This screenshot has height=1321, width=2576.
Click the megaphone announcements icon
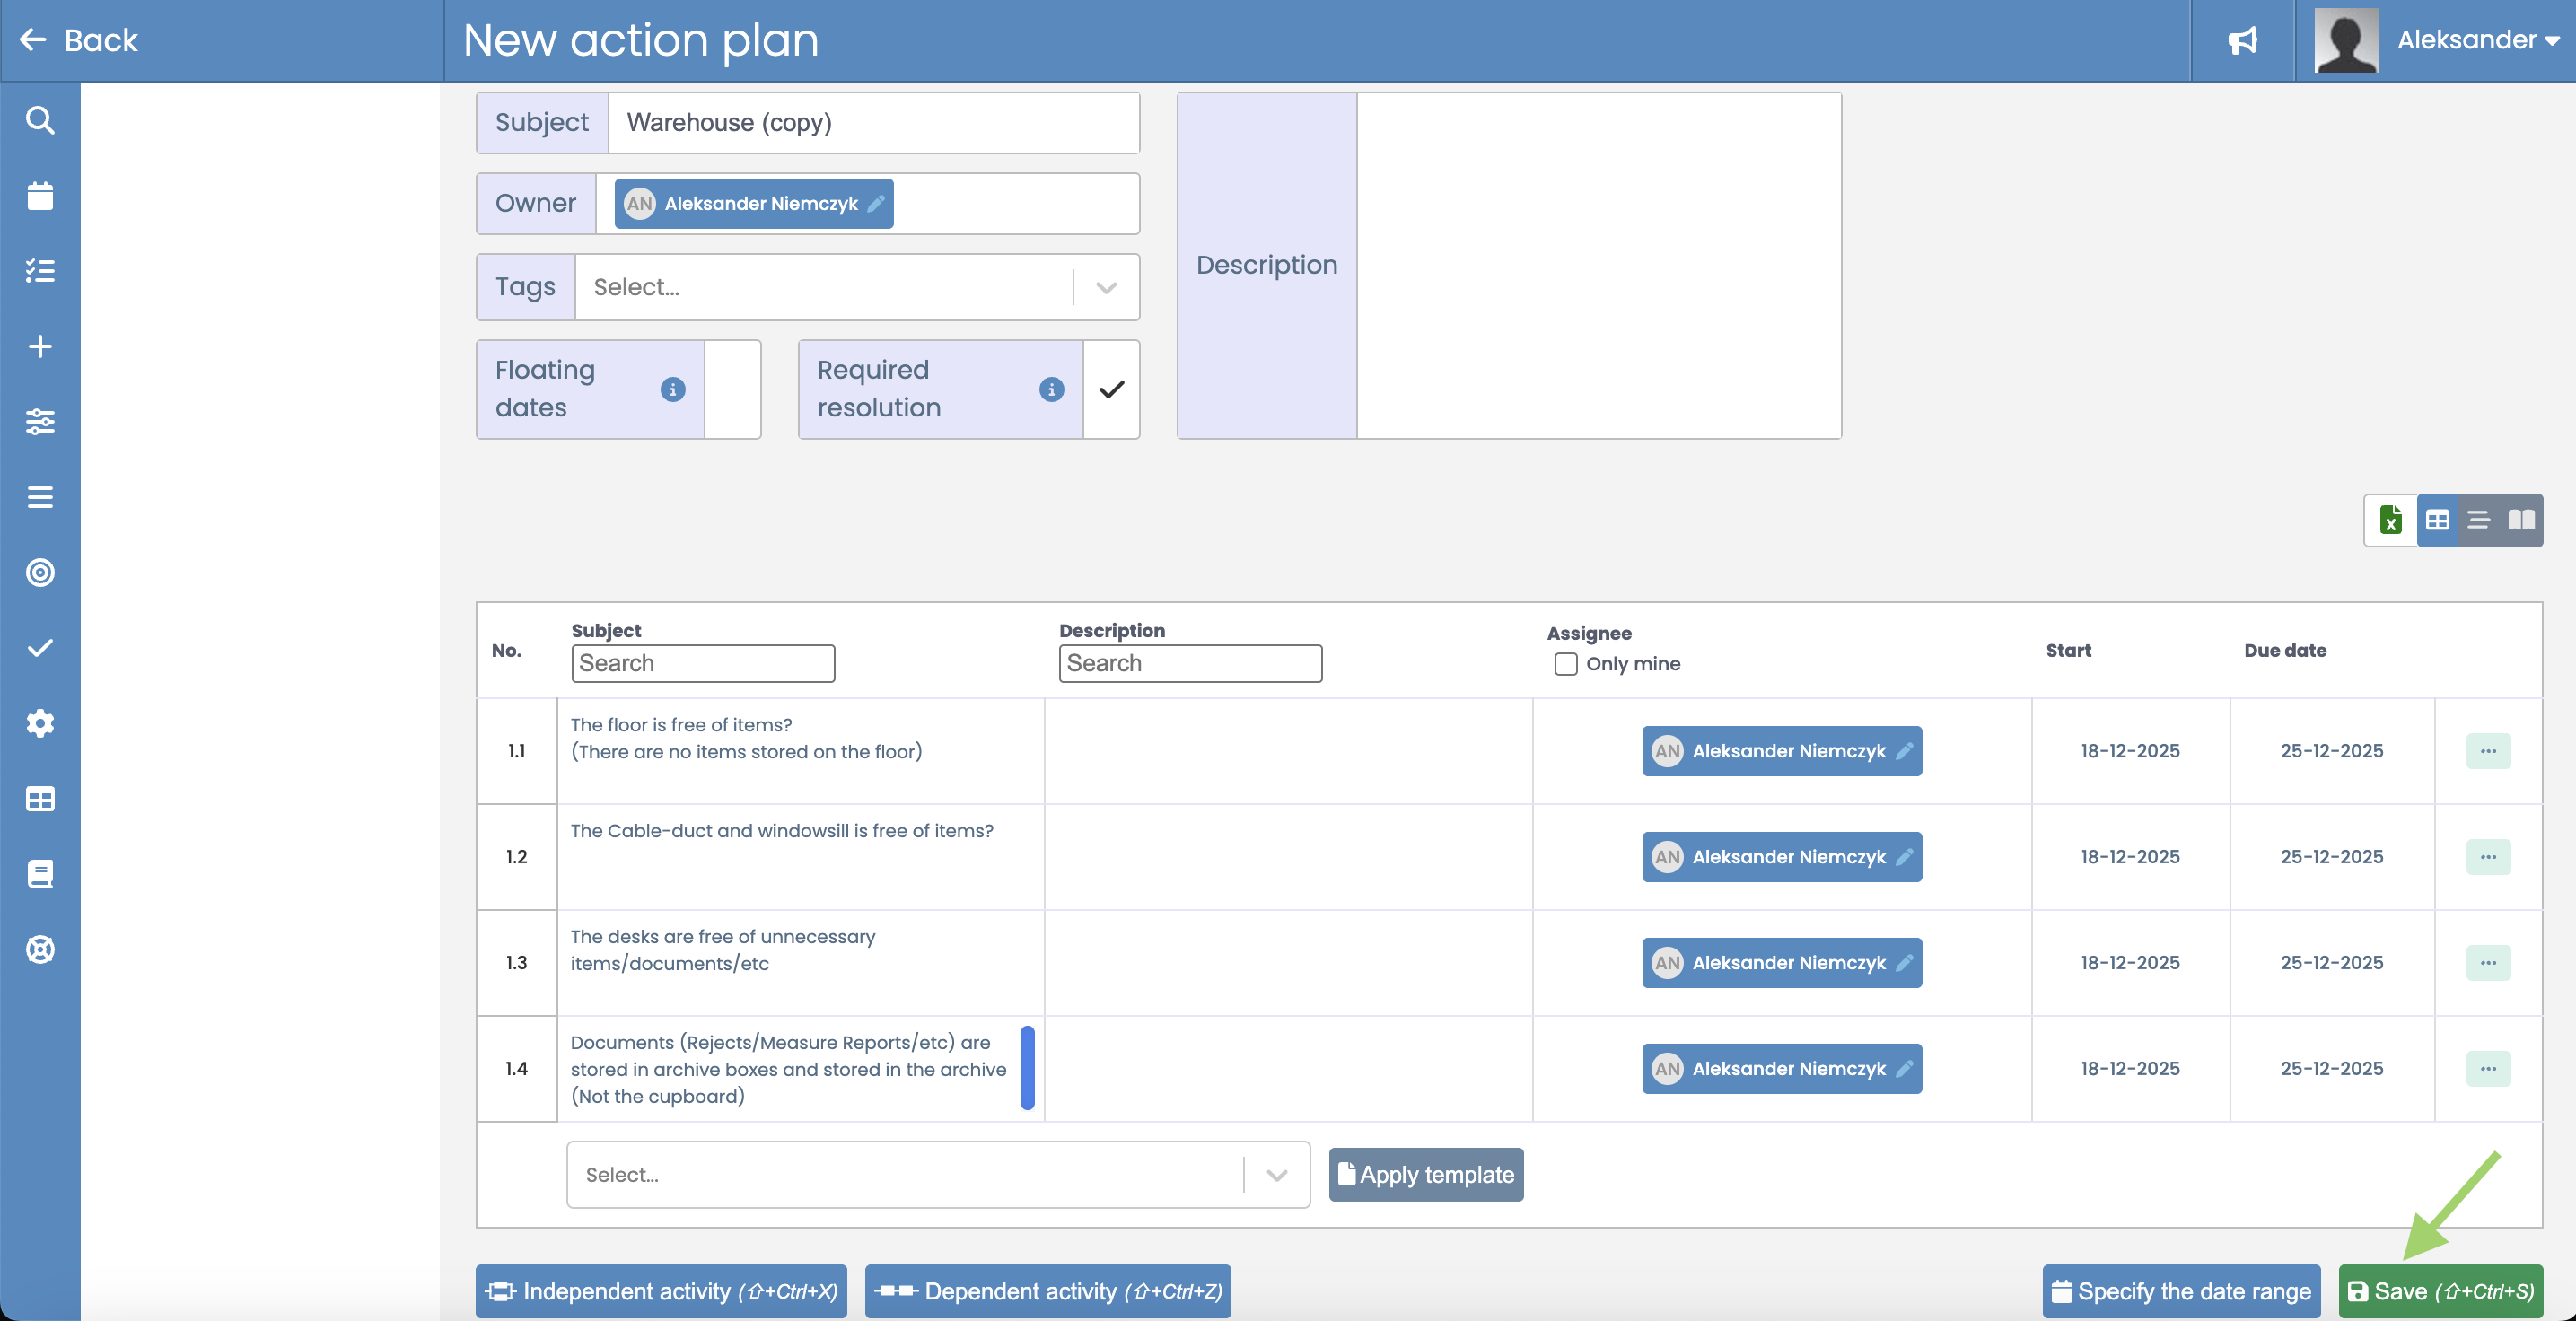coord(2243,40)
